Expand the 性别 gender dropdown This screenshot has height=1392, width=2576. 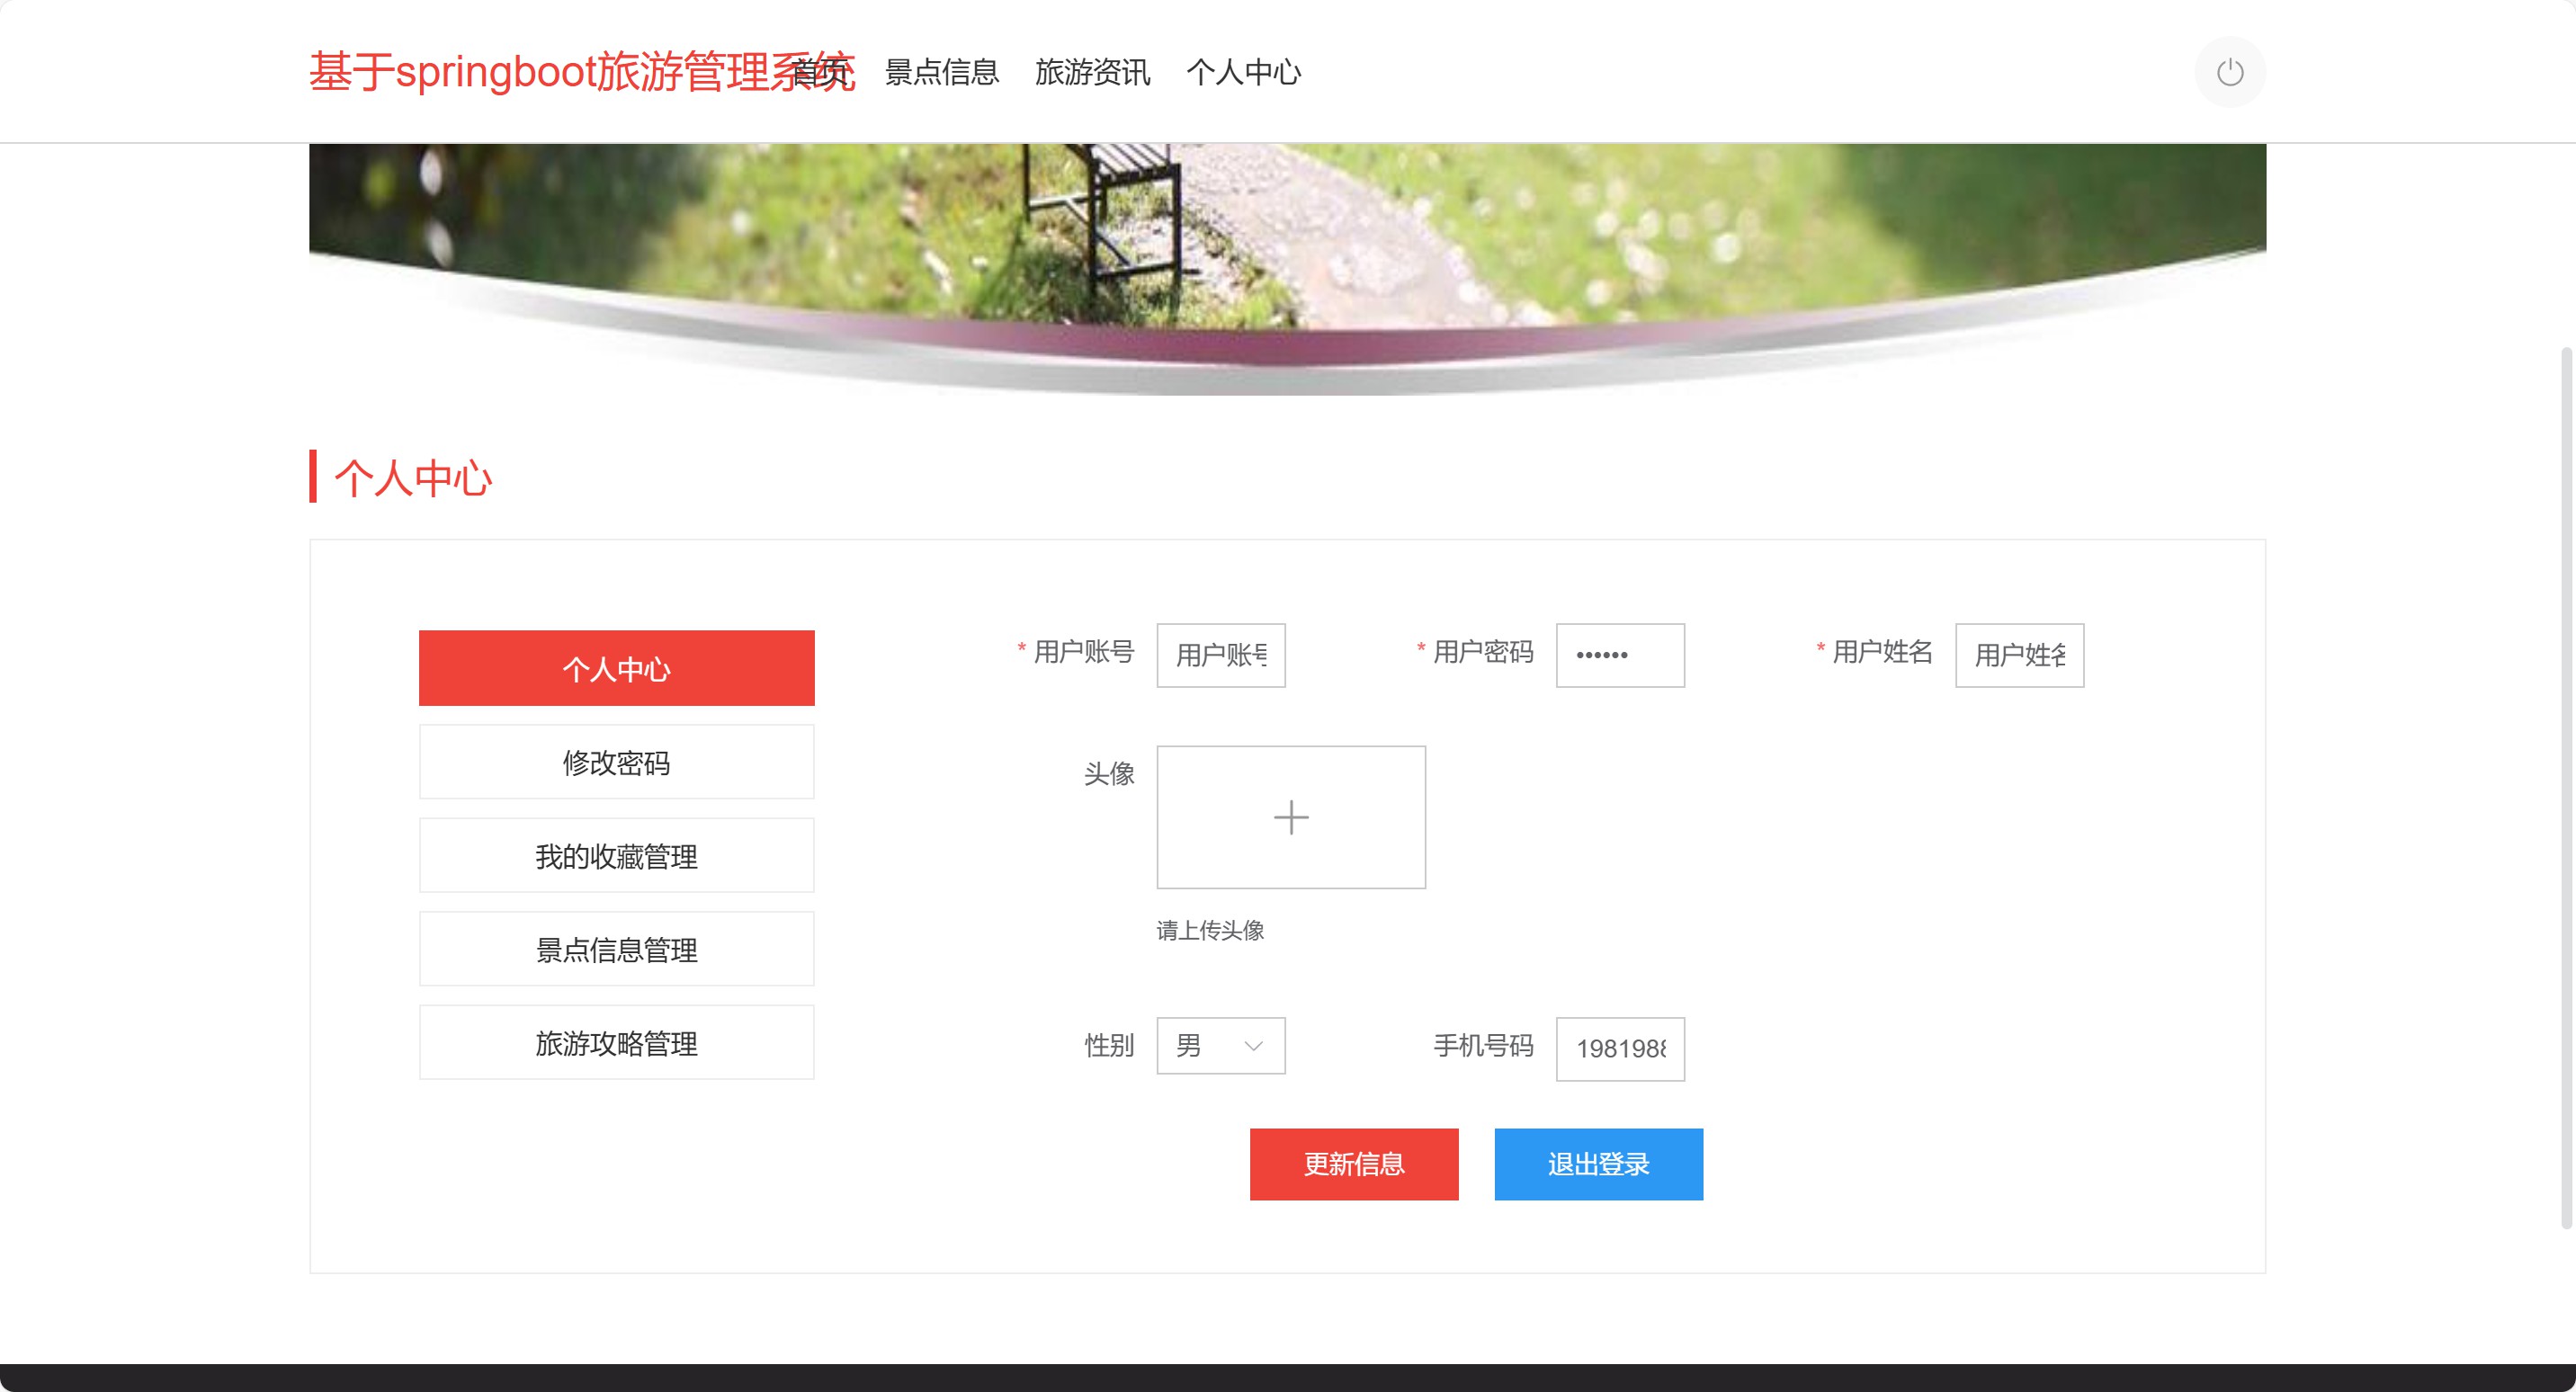coord(1220,1045)
